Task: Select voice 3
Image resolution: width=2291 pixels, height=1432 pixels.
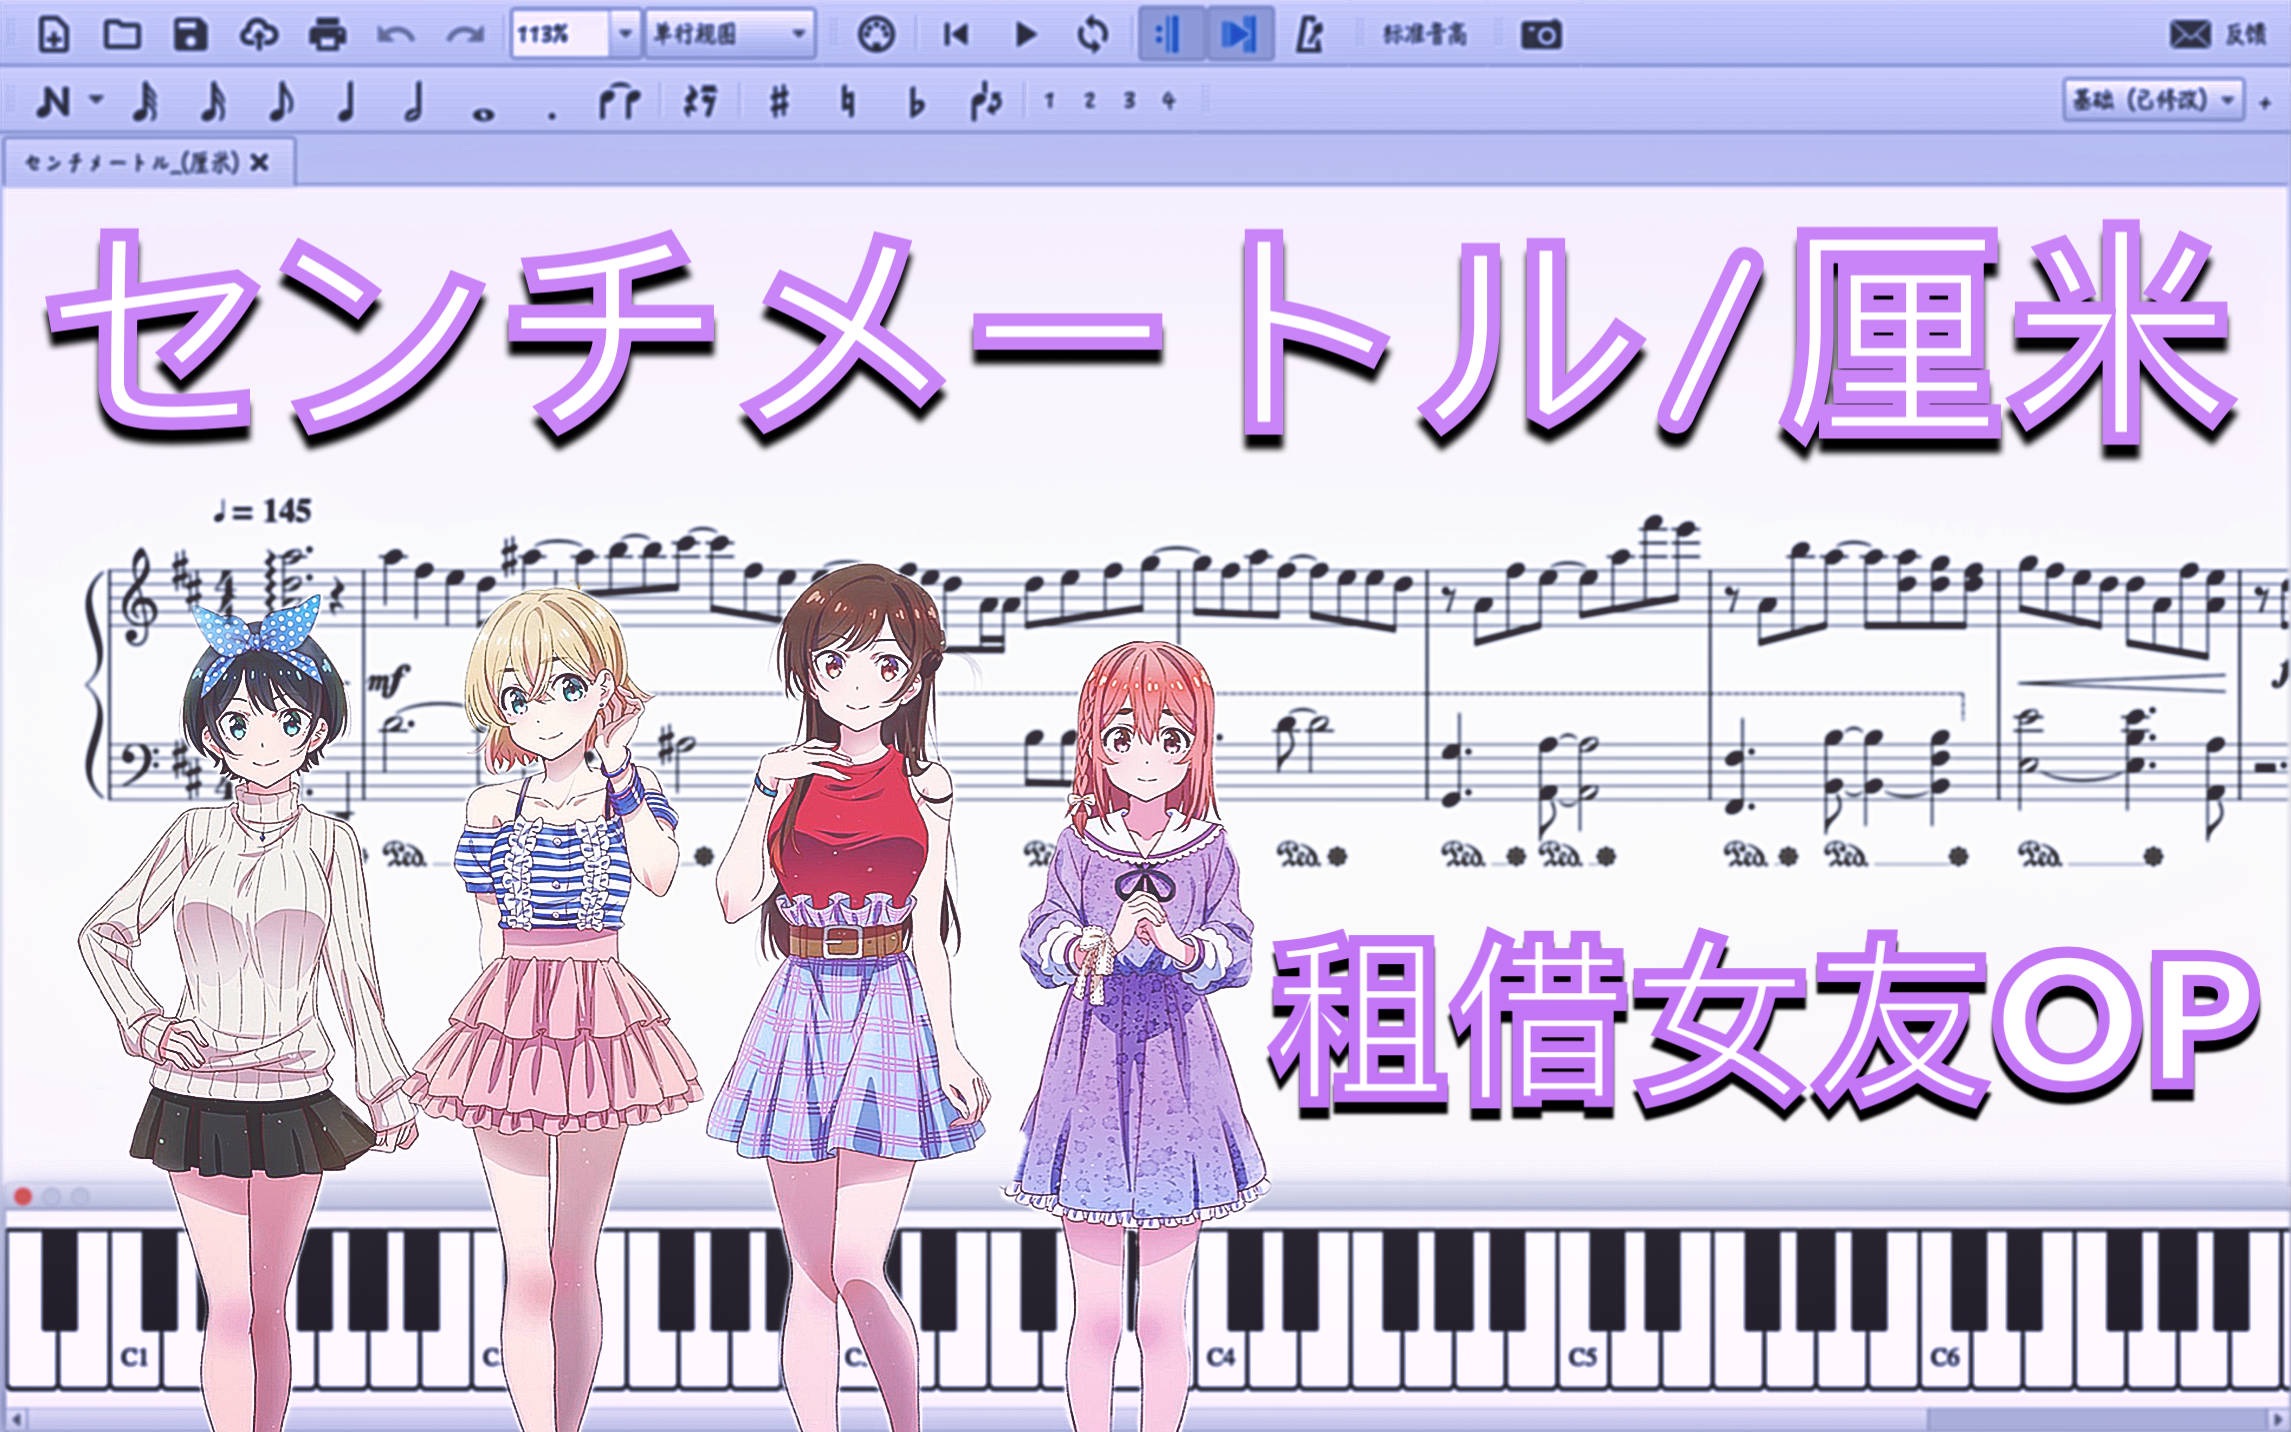Action: tap(1129, 101)
